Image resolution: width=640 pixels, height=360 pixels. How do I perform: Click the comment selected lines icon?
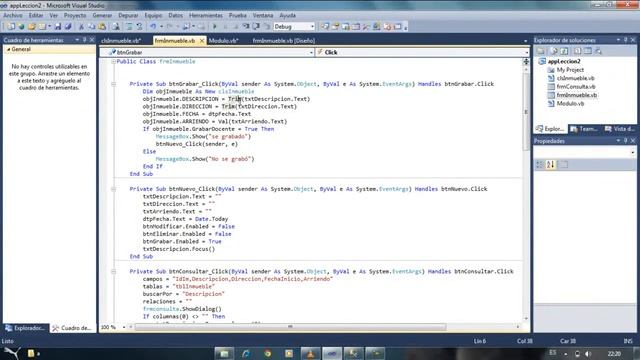pyautogui.click(x=129, y=27)
